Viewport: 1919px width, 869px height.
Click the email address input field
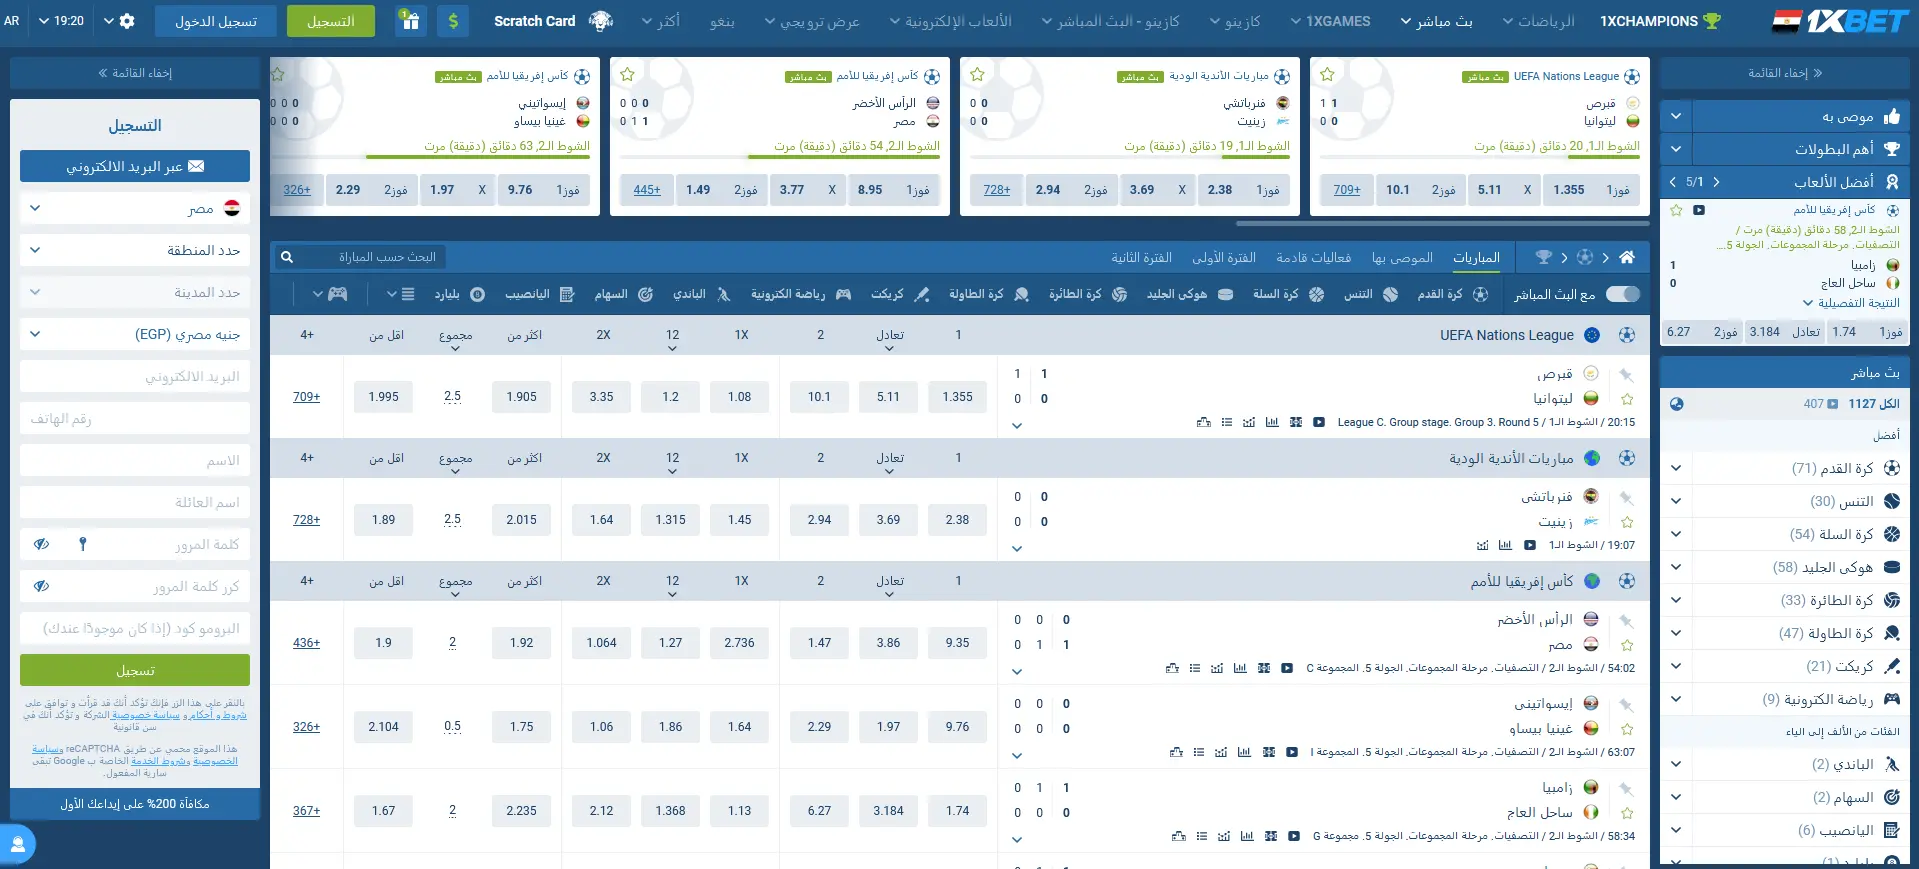[x=135, y=376]
